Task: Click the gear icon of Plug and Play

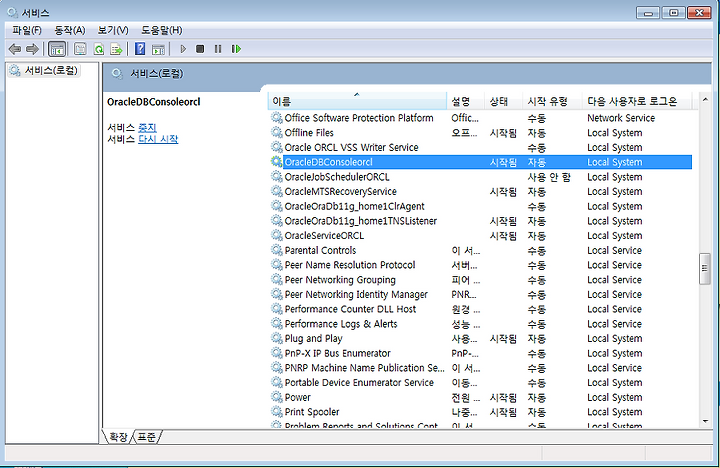Action: [276, 338]
